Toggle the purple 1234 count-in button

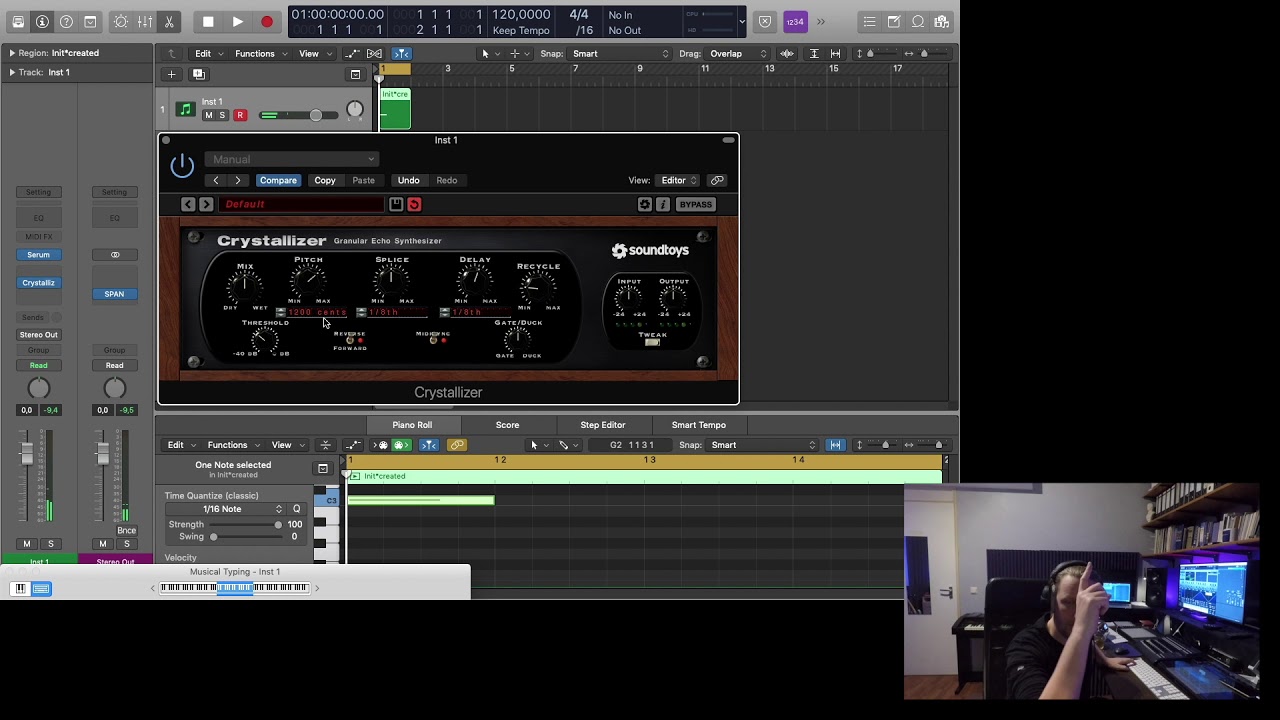[795, 21]
